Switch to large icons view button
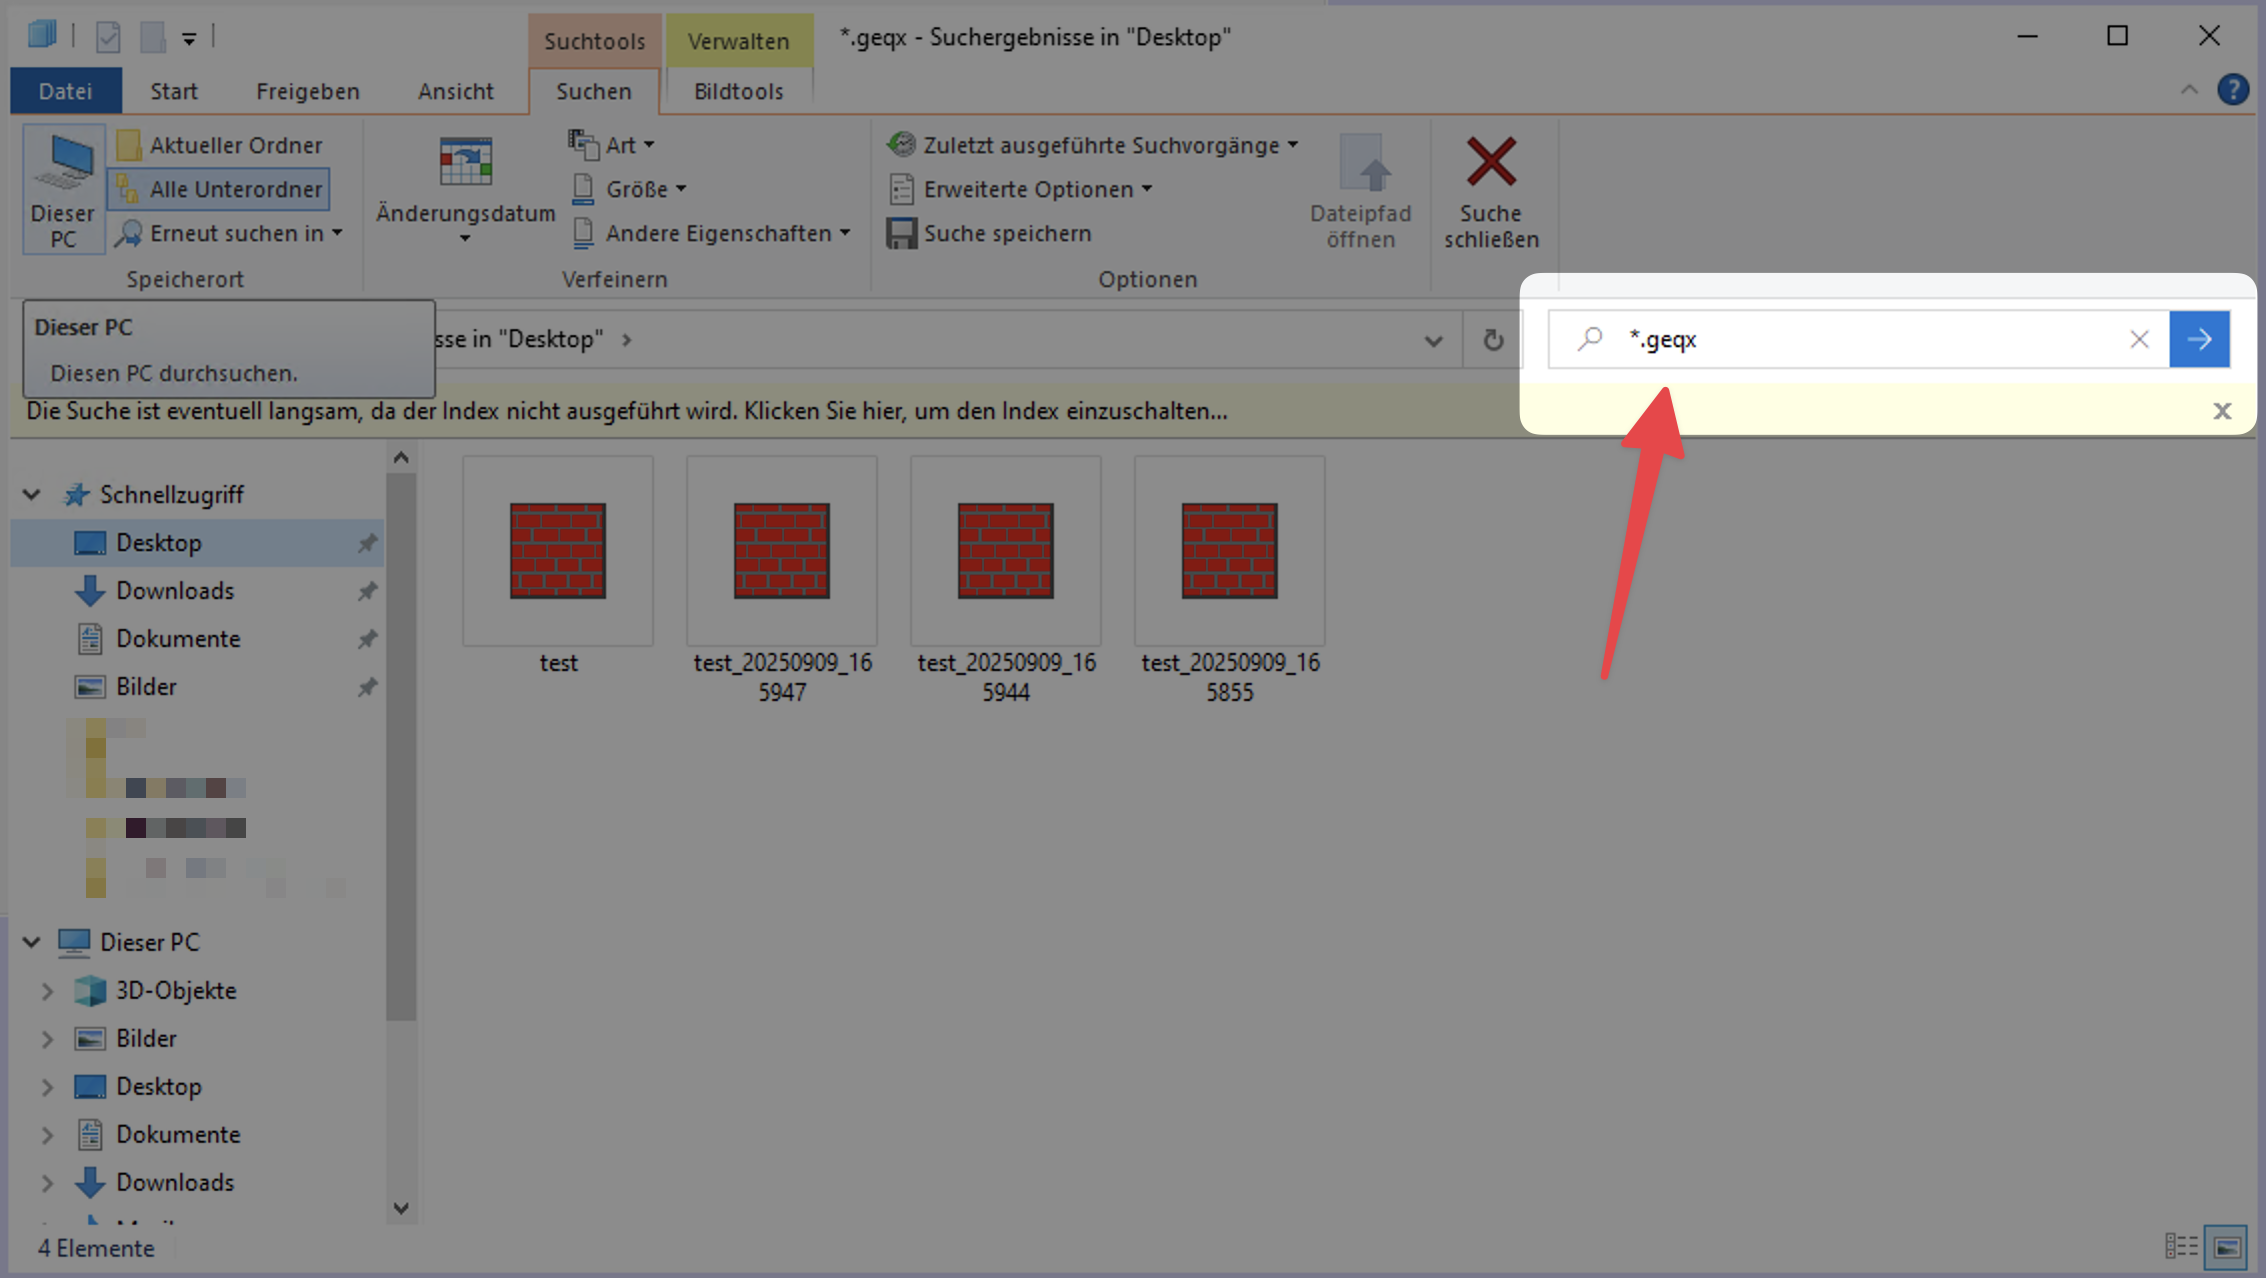This screenshot has height=1278, width=2266. [x=2227, y=1247]
